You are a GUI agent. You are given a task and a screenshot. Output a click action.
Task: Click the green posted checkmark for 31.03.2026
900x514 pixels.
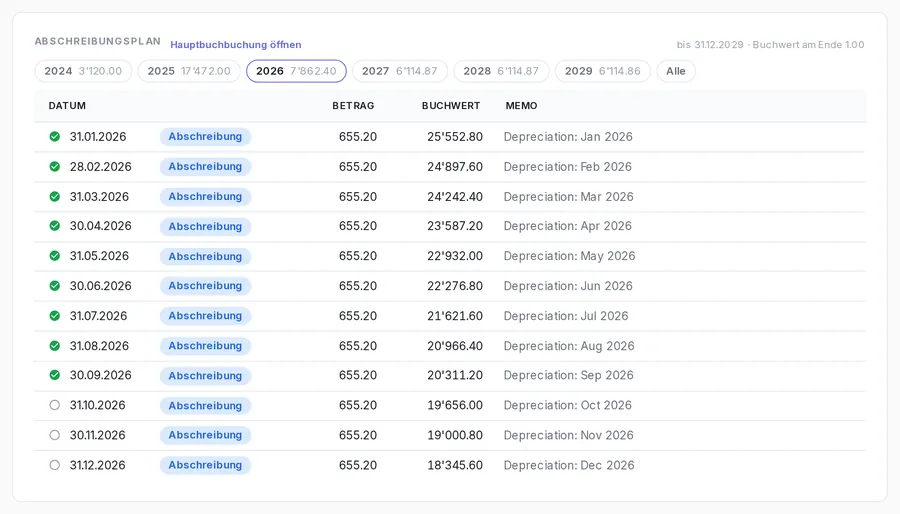[55, 196]
